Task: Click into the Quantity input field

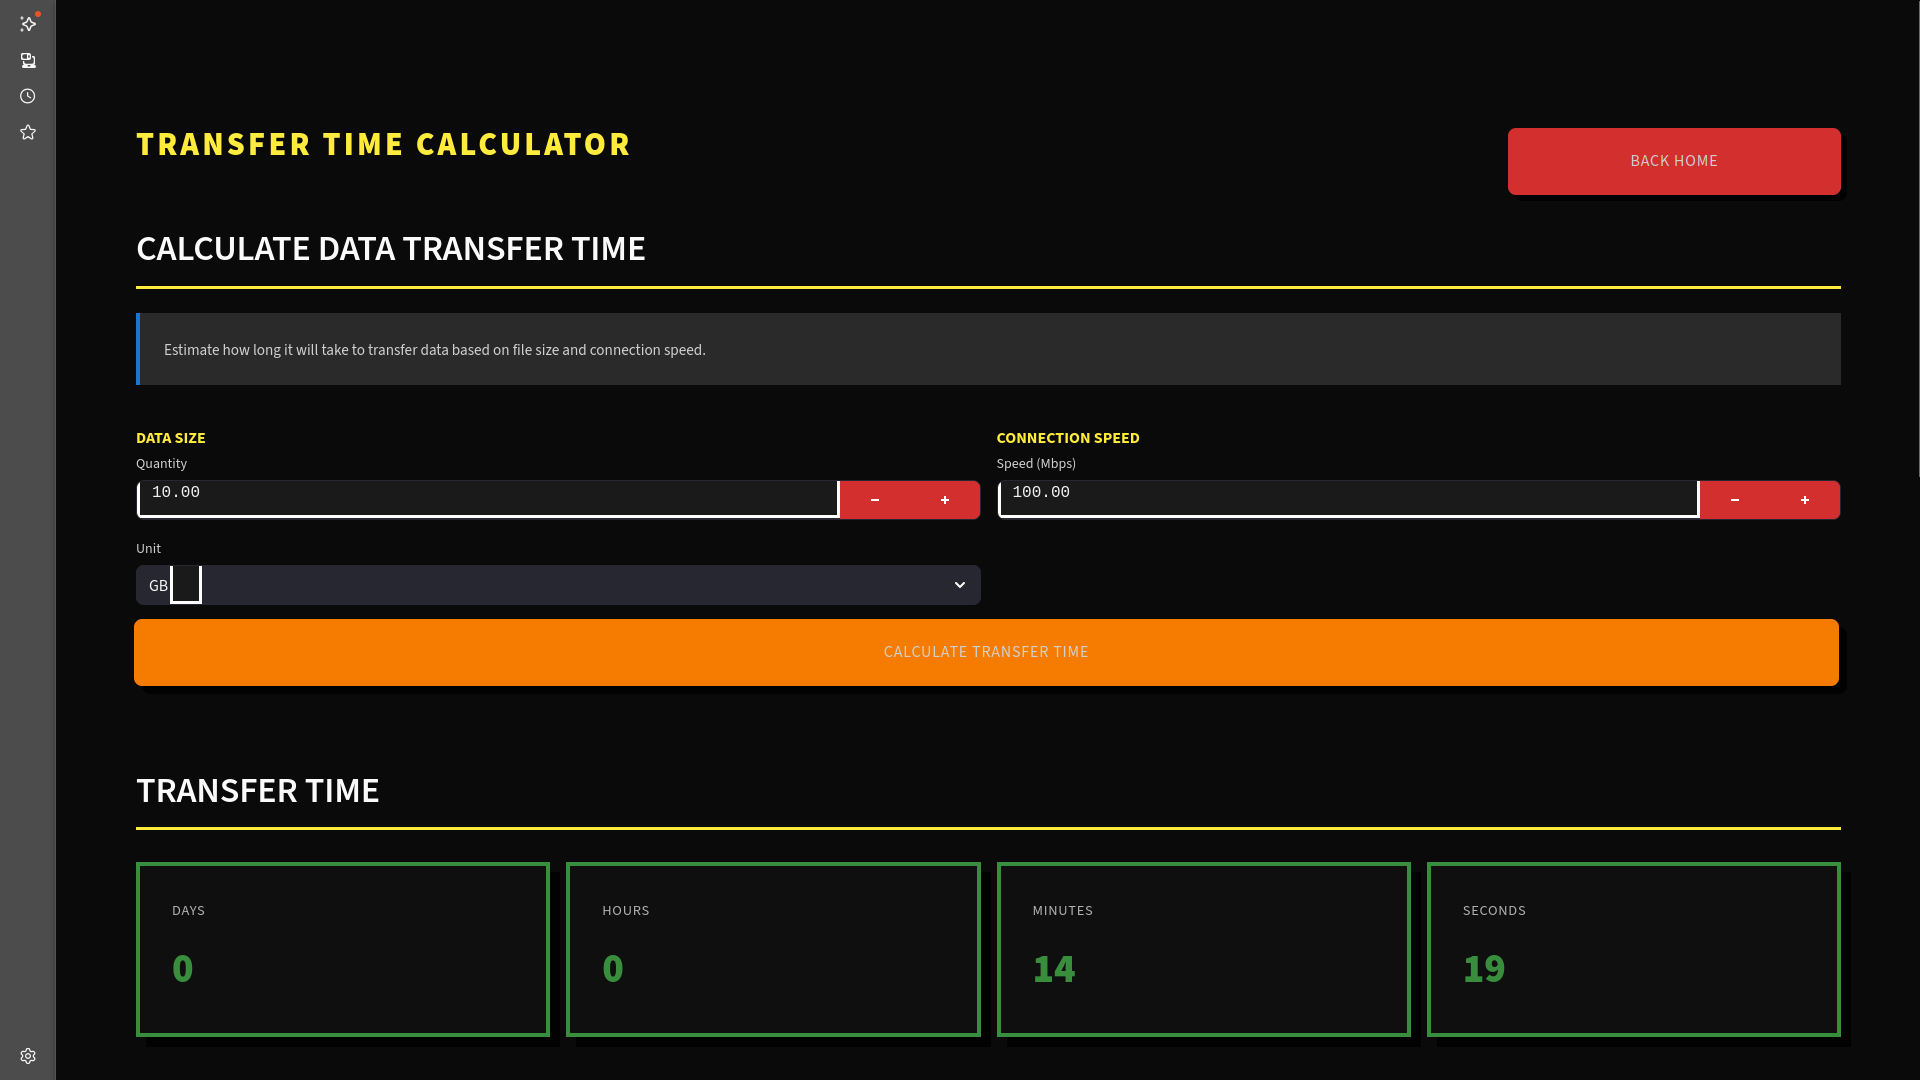Action: (488, 498)
